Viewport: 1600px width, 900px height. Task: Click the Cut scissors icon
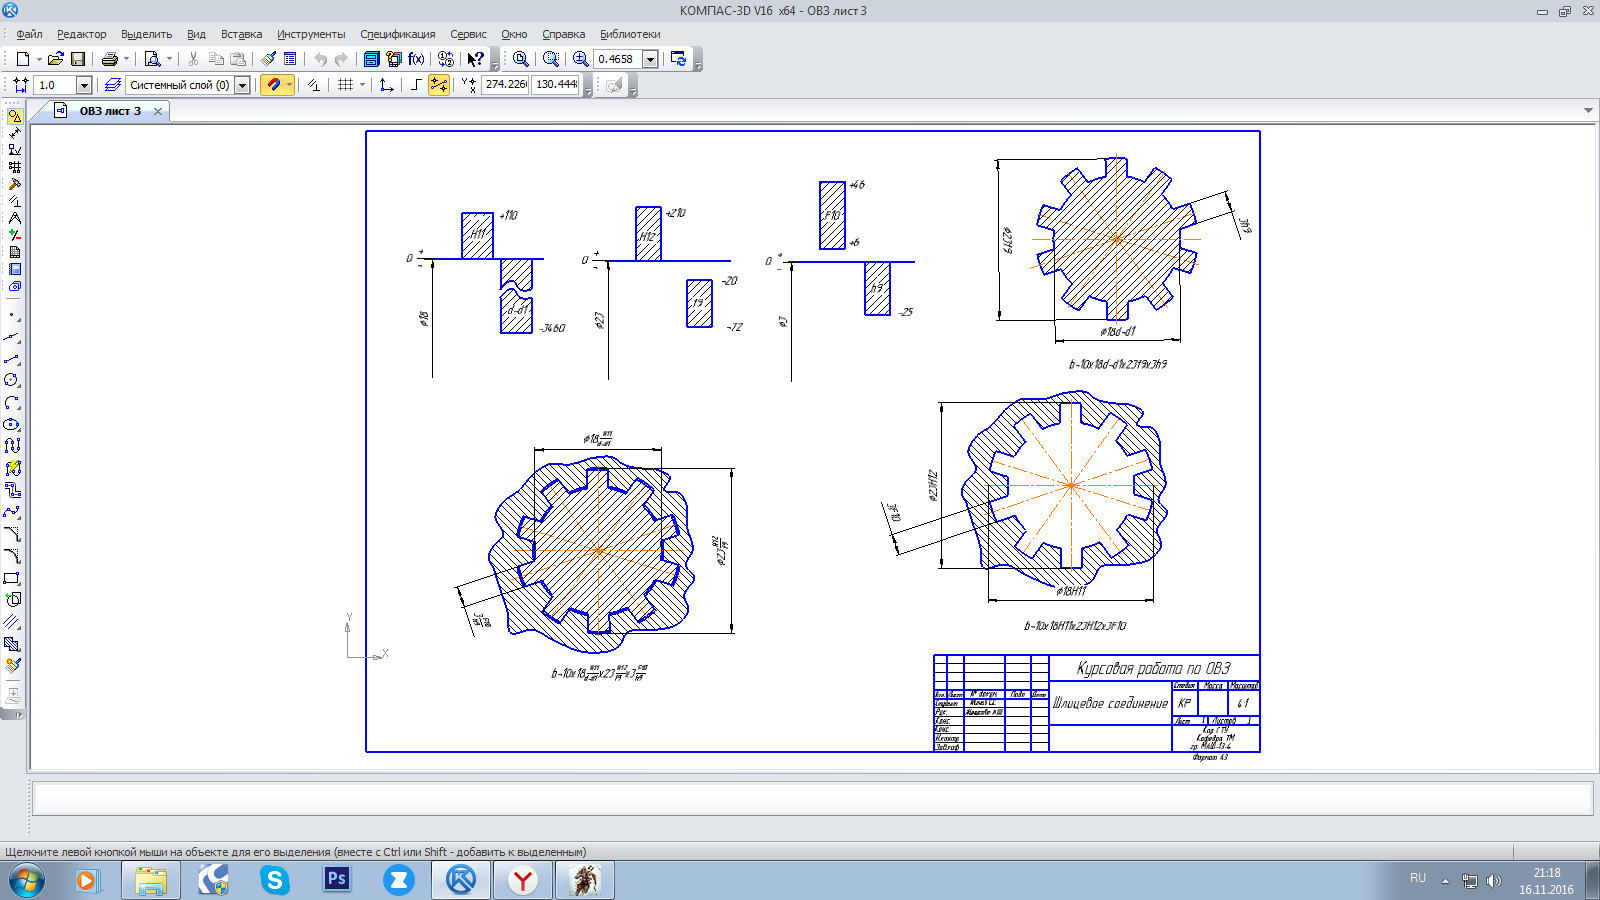pos(193,59)
